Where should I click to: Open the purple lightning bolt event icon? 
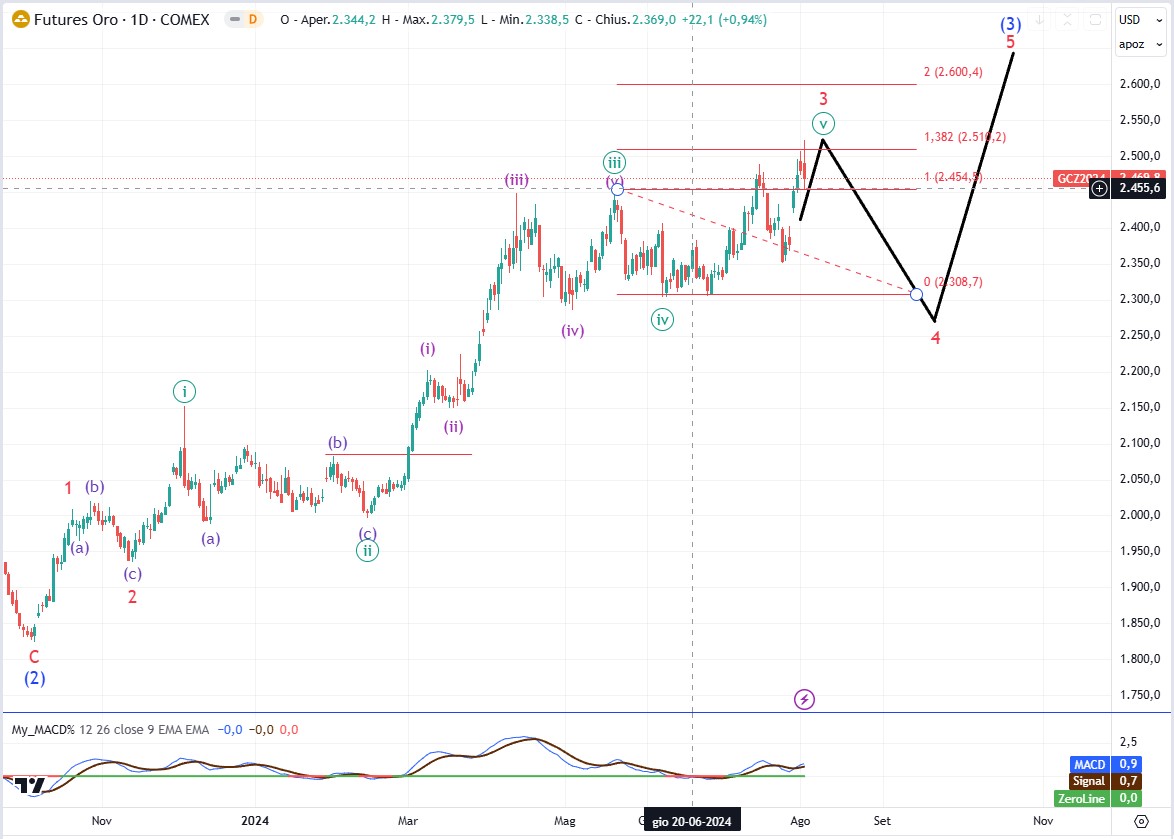tap(804, 699)
